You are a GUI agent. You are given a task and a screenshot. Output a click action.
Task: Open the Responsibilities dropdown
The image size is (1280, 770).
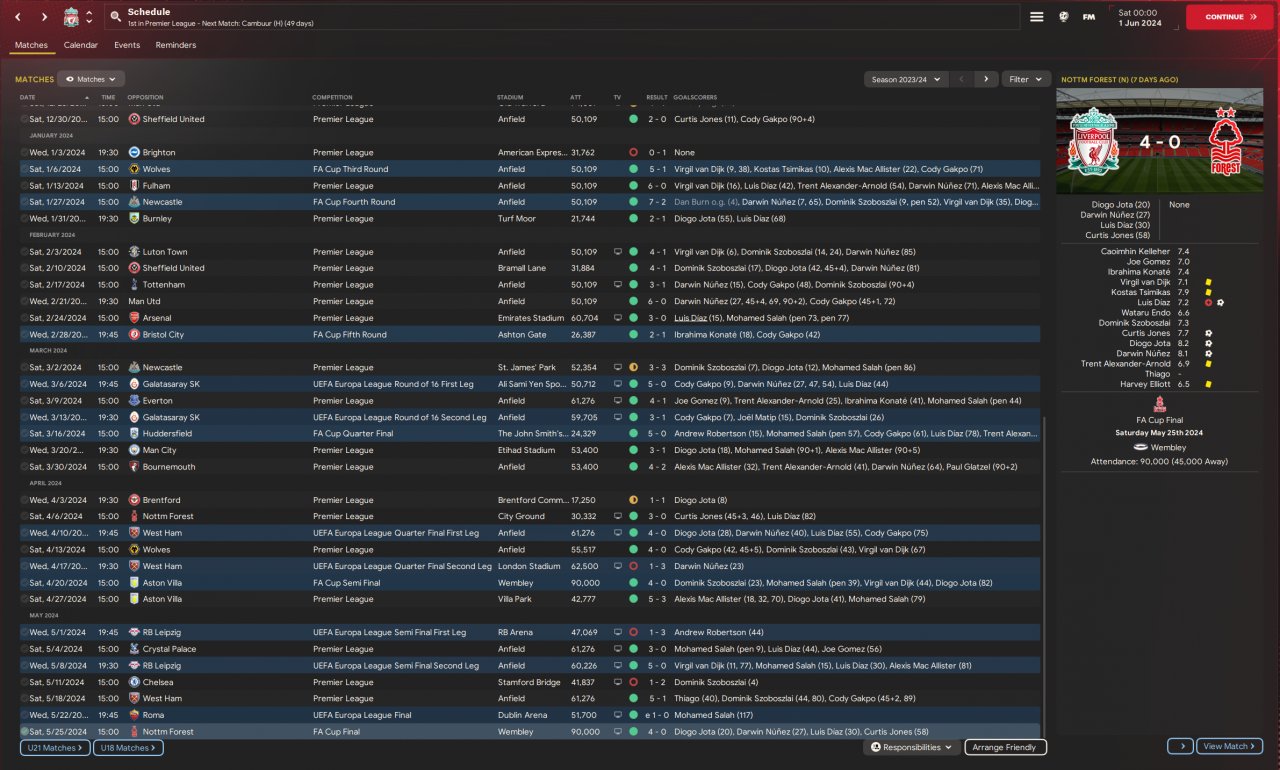(x=911, y=747)
